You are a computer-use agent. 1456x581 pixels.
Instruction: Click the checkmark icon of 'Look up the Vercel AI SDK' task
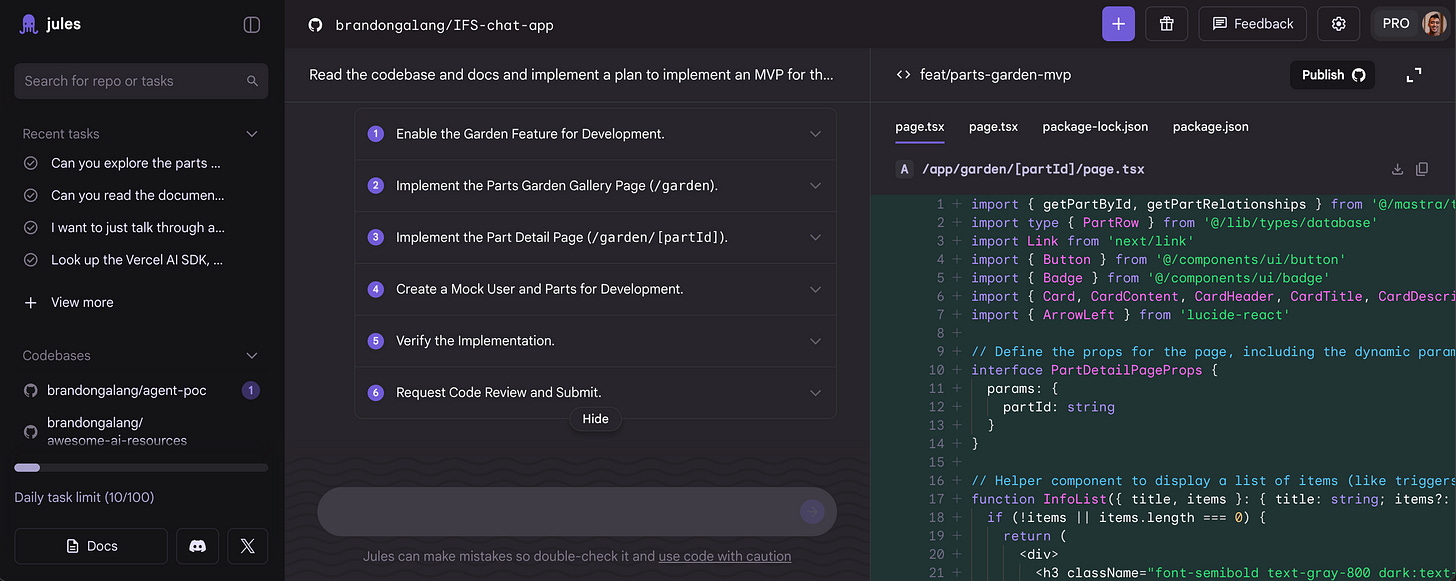point(31,260)
